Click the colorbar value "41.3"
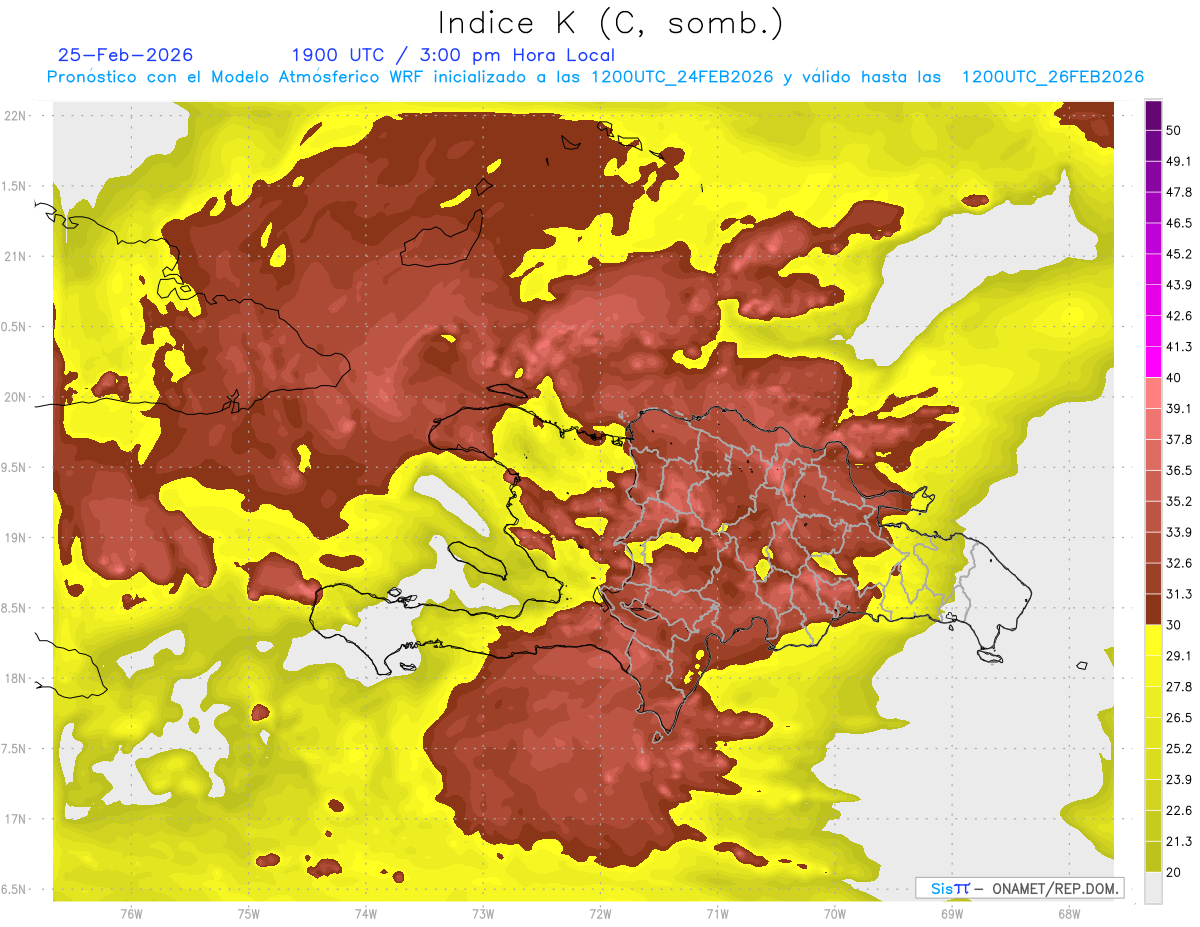The height and width of the screenshot is (927, 1200). tap(1179, 347)
